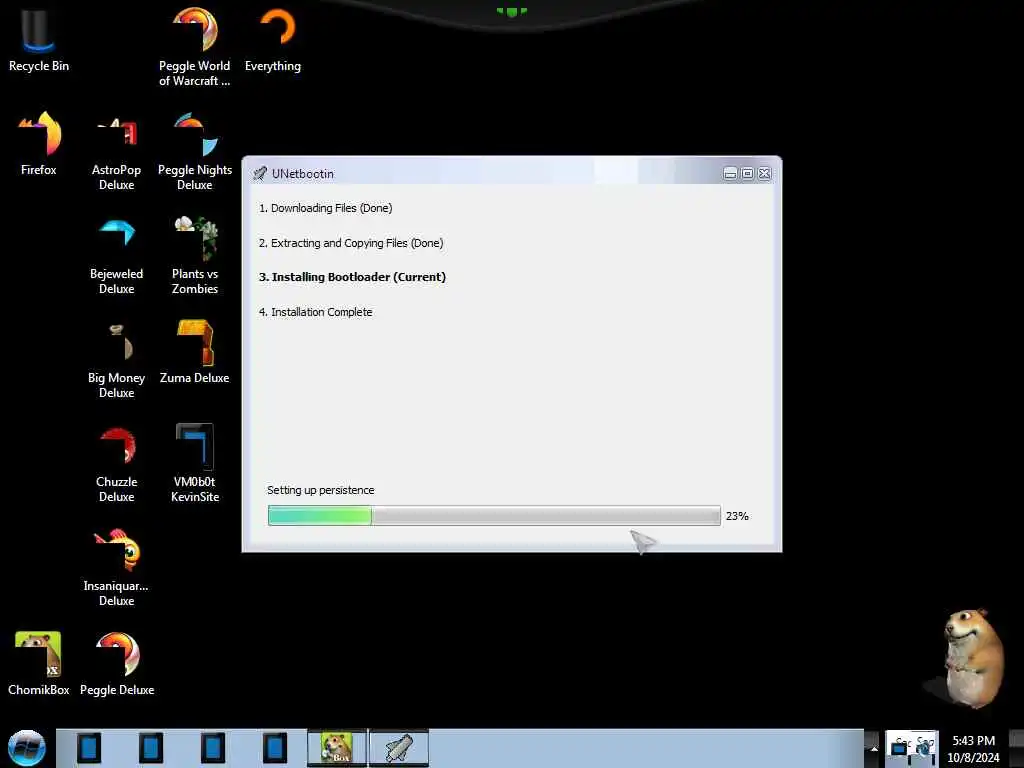Open the Peggle Deluxe desktop shortcut

tap(117, 664)
